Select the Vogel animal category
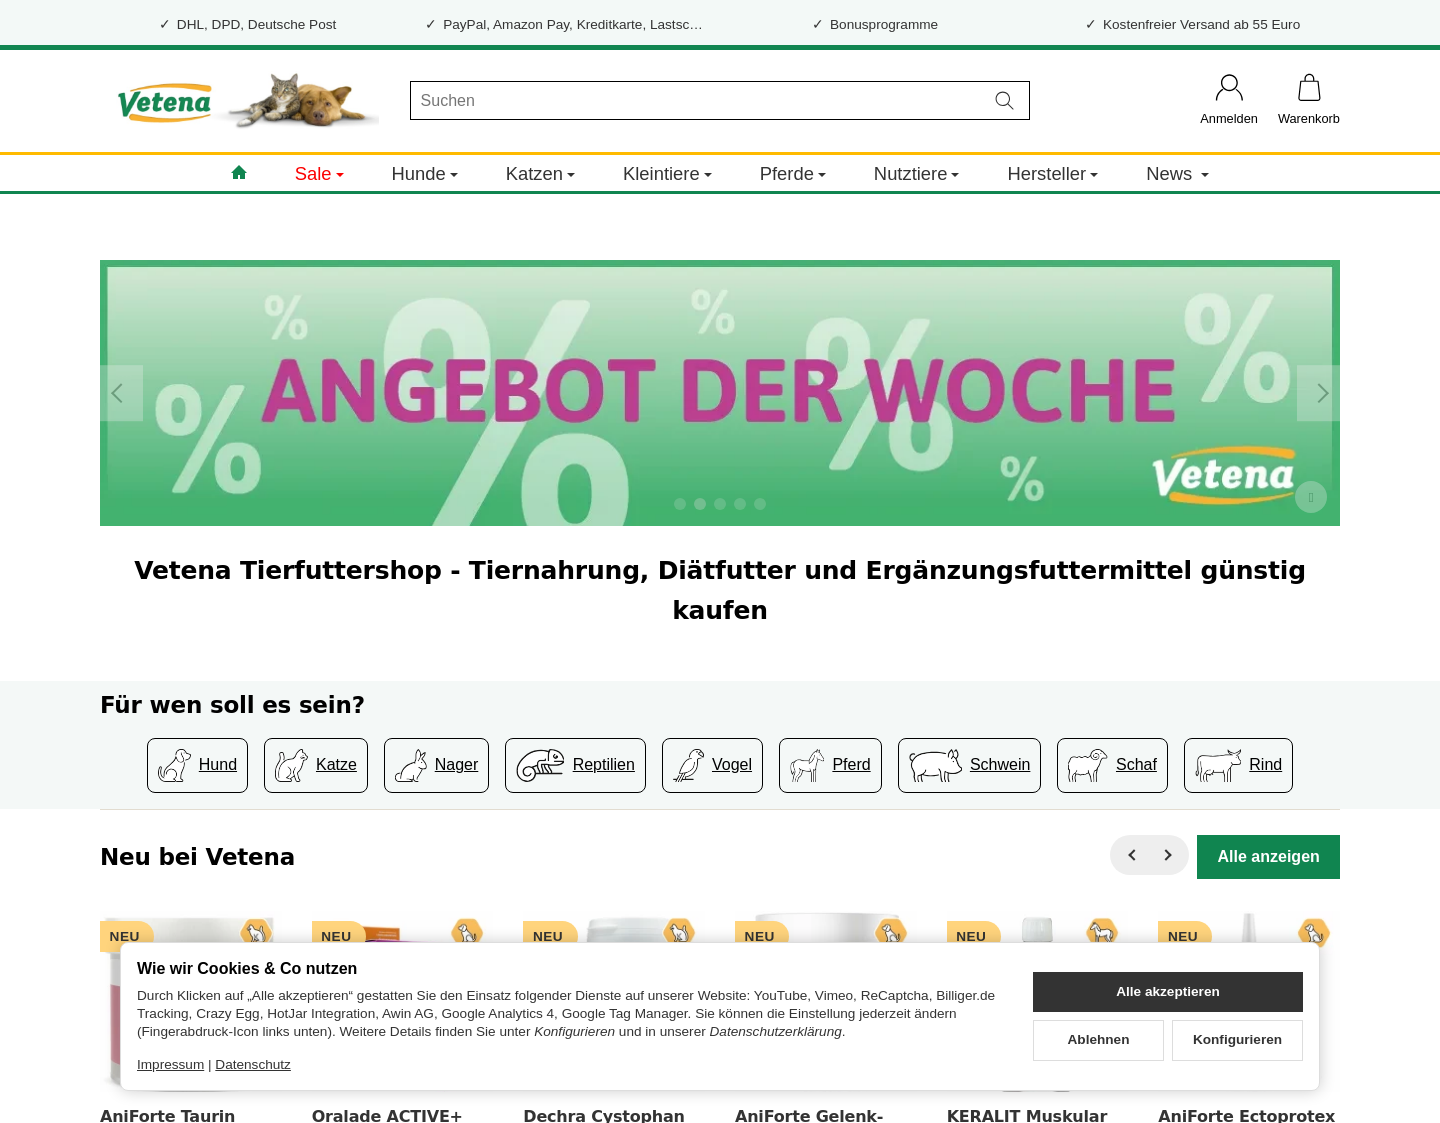The width and height of the screenshot is (1440, 1123). (712, 765)
